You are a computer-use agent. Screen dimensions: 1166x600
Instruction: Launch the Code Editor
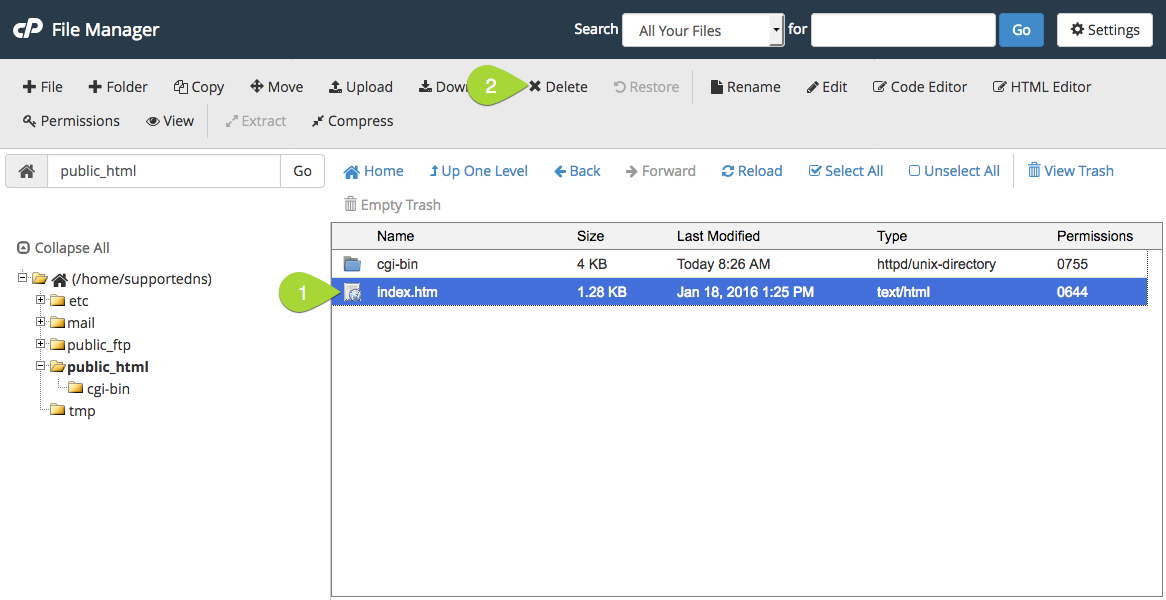[x=920, y=87]
